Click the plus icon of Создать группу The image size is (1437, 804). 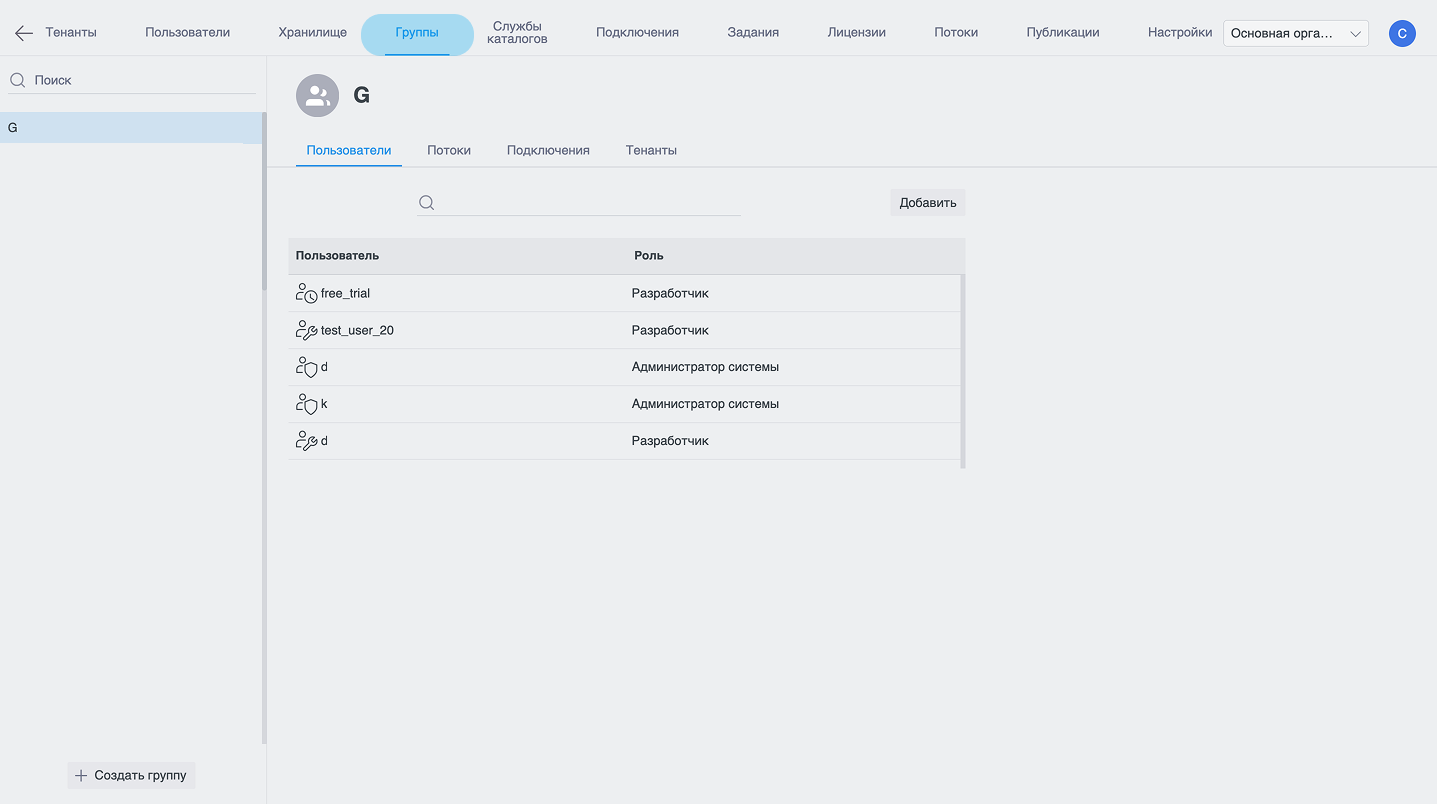(x=81, y=775)
